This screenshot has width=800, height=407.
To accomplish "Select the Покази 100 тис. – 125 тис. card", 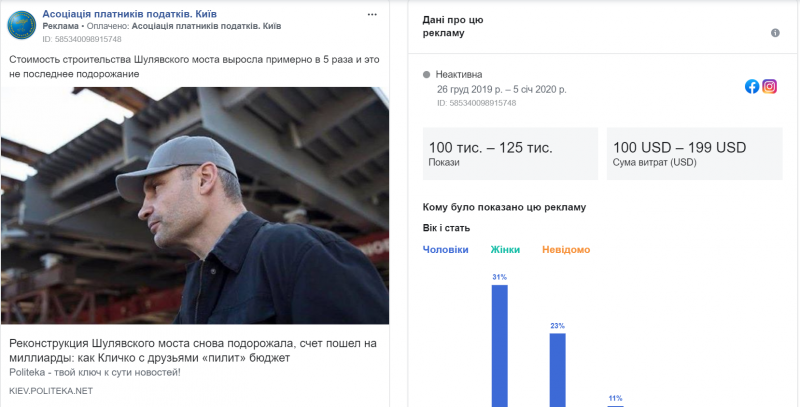I will click(x=507, y=153).
